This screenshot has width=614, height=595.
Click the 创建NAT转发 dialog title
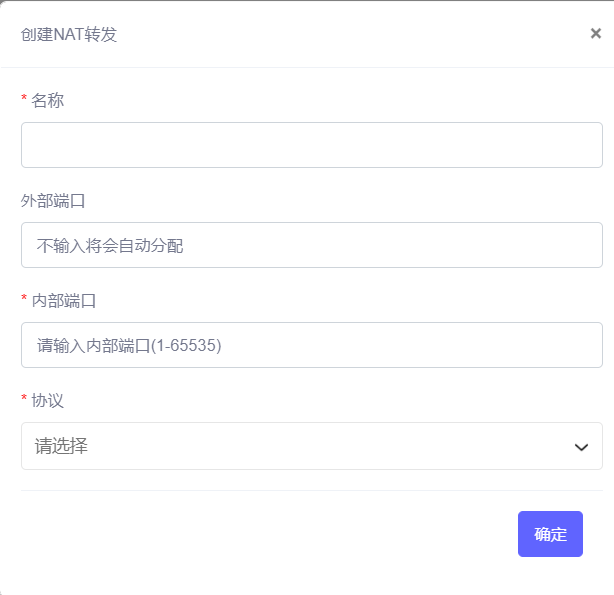pos(69,34)
